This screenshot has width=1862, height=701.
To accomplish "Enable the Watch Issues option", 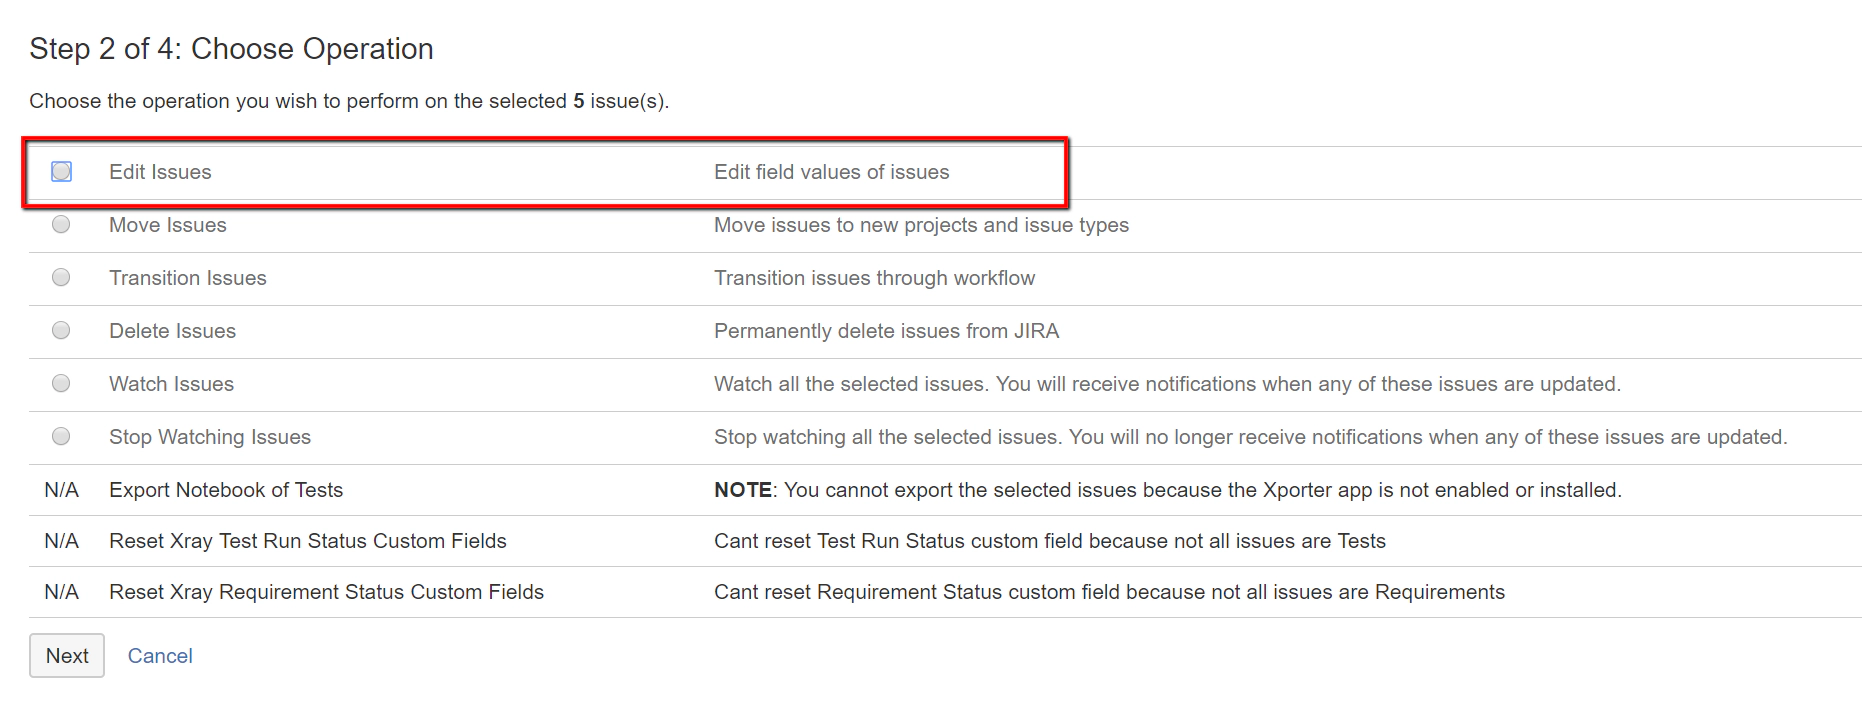I will click(61, 384).
